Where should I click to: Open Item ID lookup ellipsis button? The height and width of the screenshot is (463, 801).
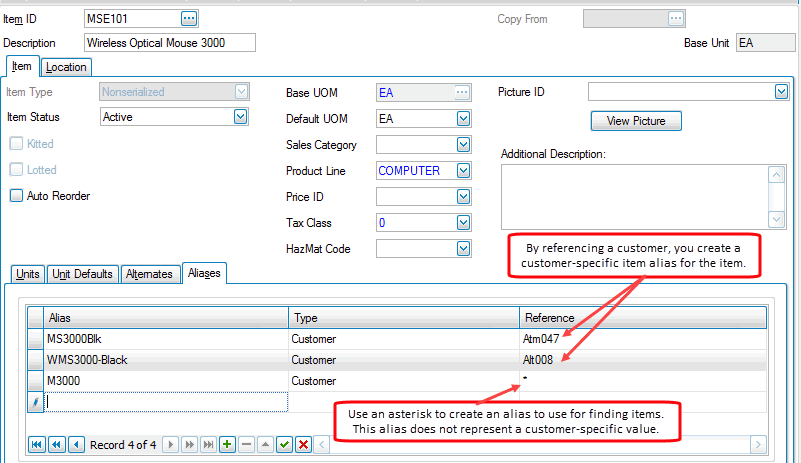pos(189,18)
